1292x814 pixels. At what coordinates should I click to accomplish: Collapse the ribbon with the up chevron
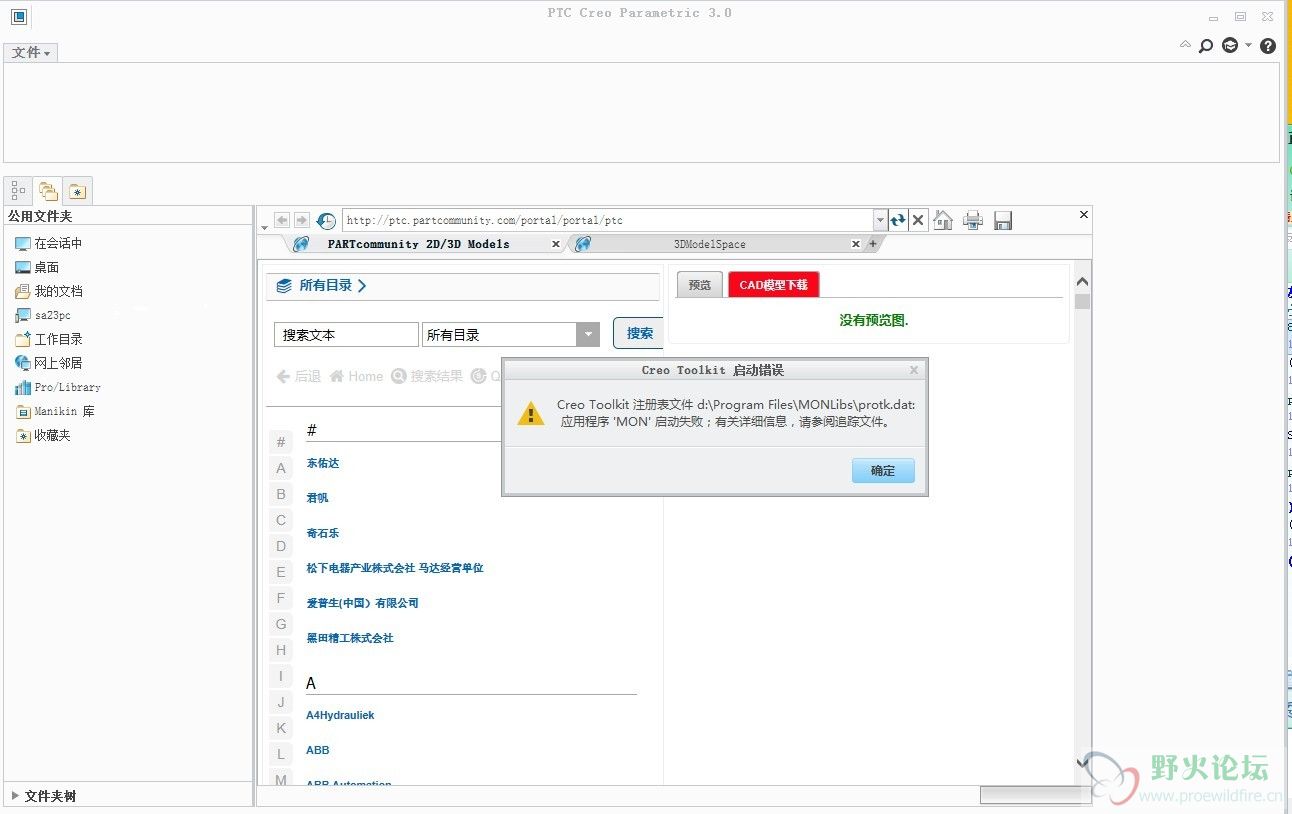click(x=1185, y=45)
